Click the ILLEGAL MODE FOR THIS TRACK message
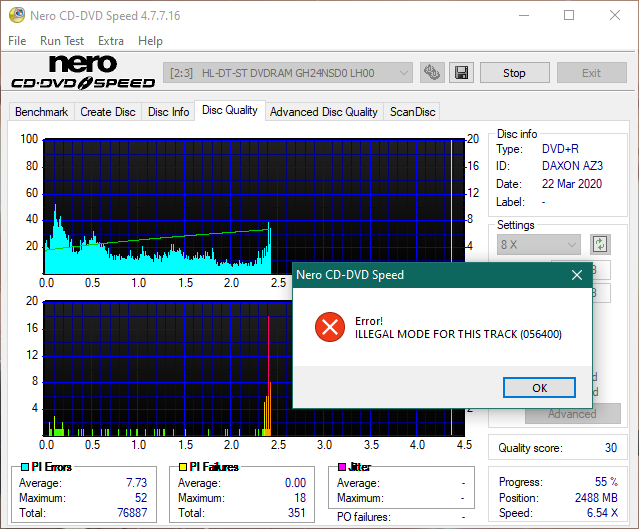The width and height of the screenshot is (639, 529). click(458, 334)
